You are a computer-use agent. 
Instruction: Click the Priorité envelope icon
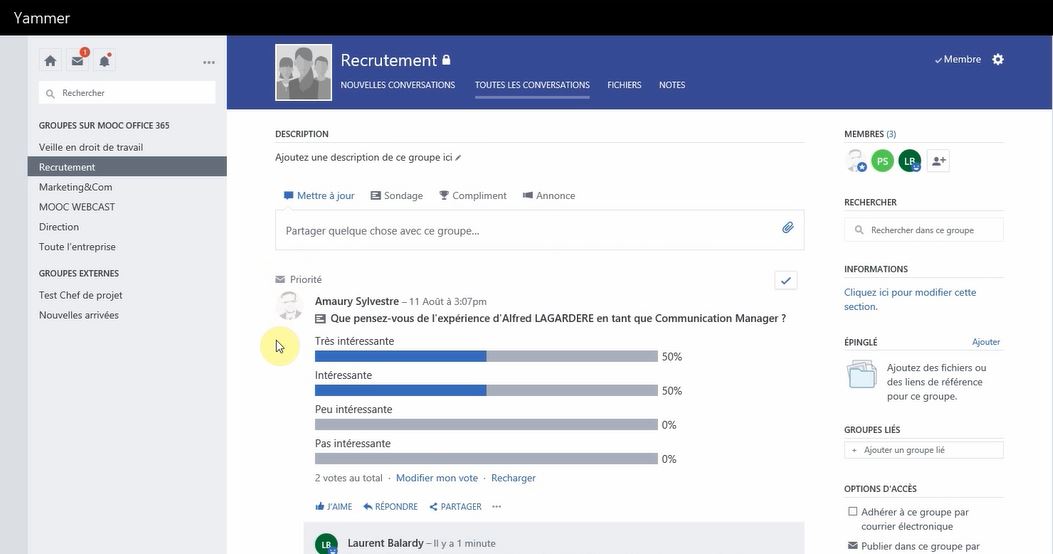(280, 279)
